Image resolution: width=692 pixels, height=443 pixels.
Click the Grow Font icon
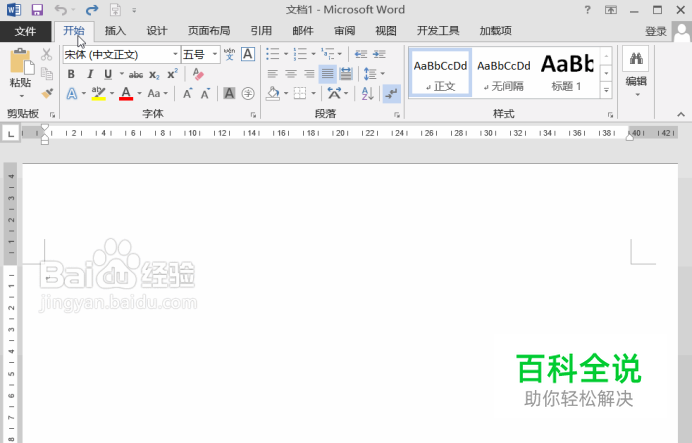[x=188, y=94]
